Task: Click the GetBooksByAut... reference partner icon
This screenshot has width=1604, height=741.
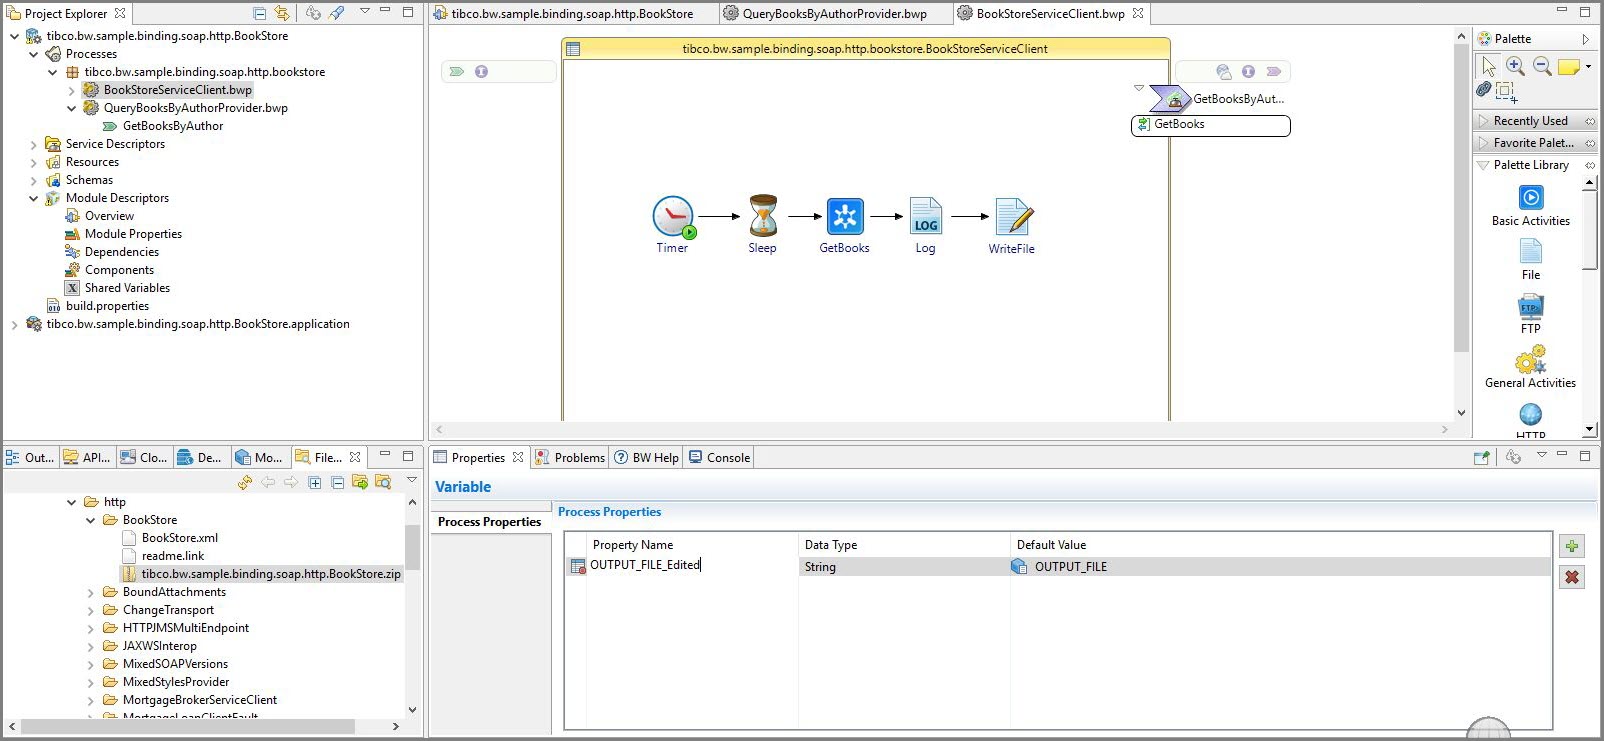Action: point(1169,98)
